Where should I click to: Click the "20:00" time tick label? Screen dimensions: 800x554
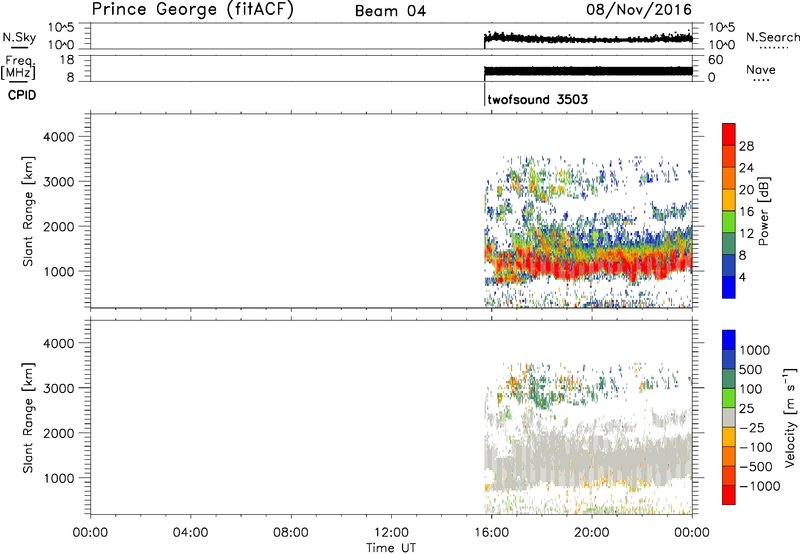pos(592,533)
